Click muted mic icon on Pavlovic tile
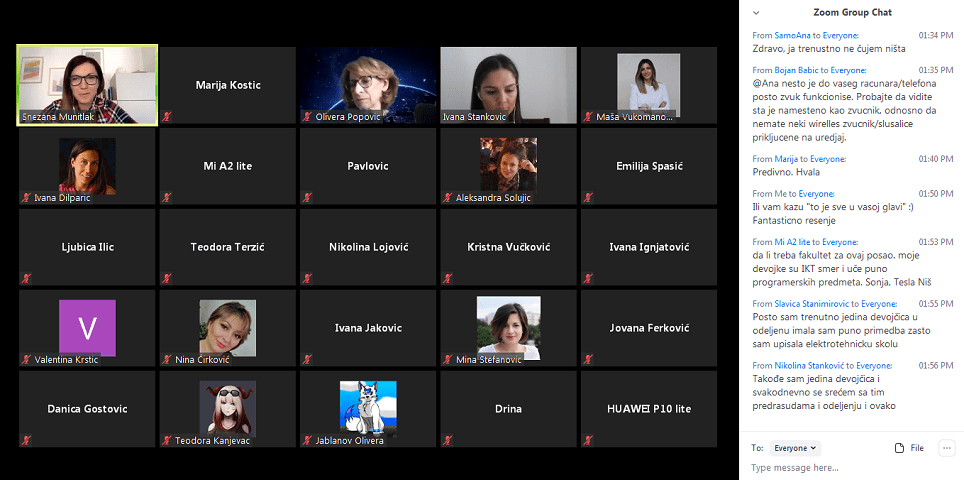The height and width of the screenshot is (480, 964). click(308, 198)
